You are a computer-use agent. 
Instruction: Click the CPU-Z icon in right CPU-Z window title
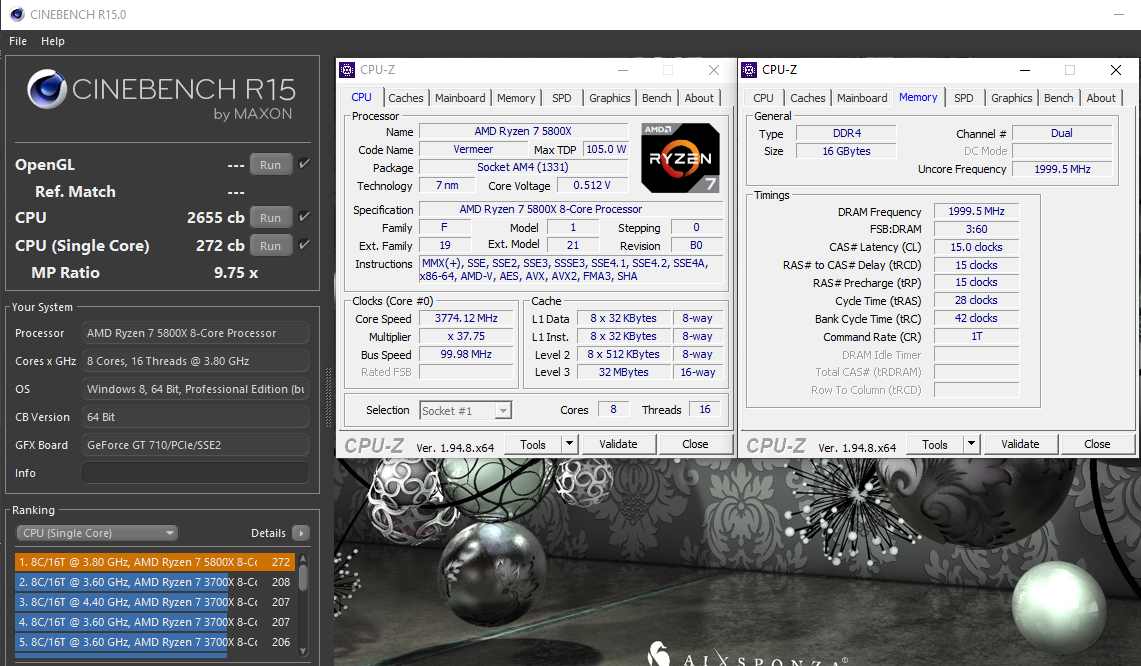(x=749, y=70)
